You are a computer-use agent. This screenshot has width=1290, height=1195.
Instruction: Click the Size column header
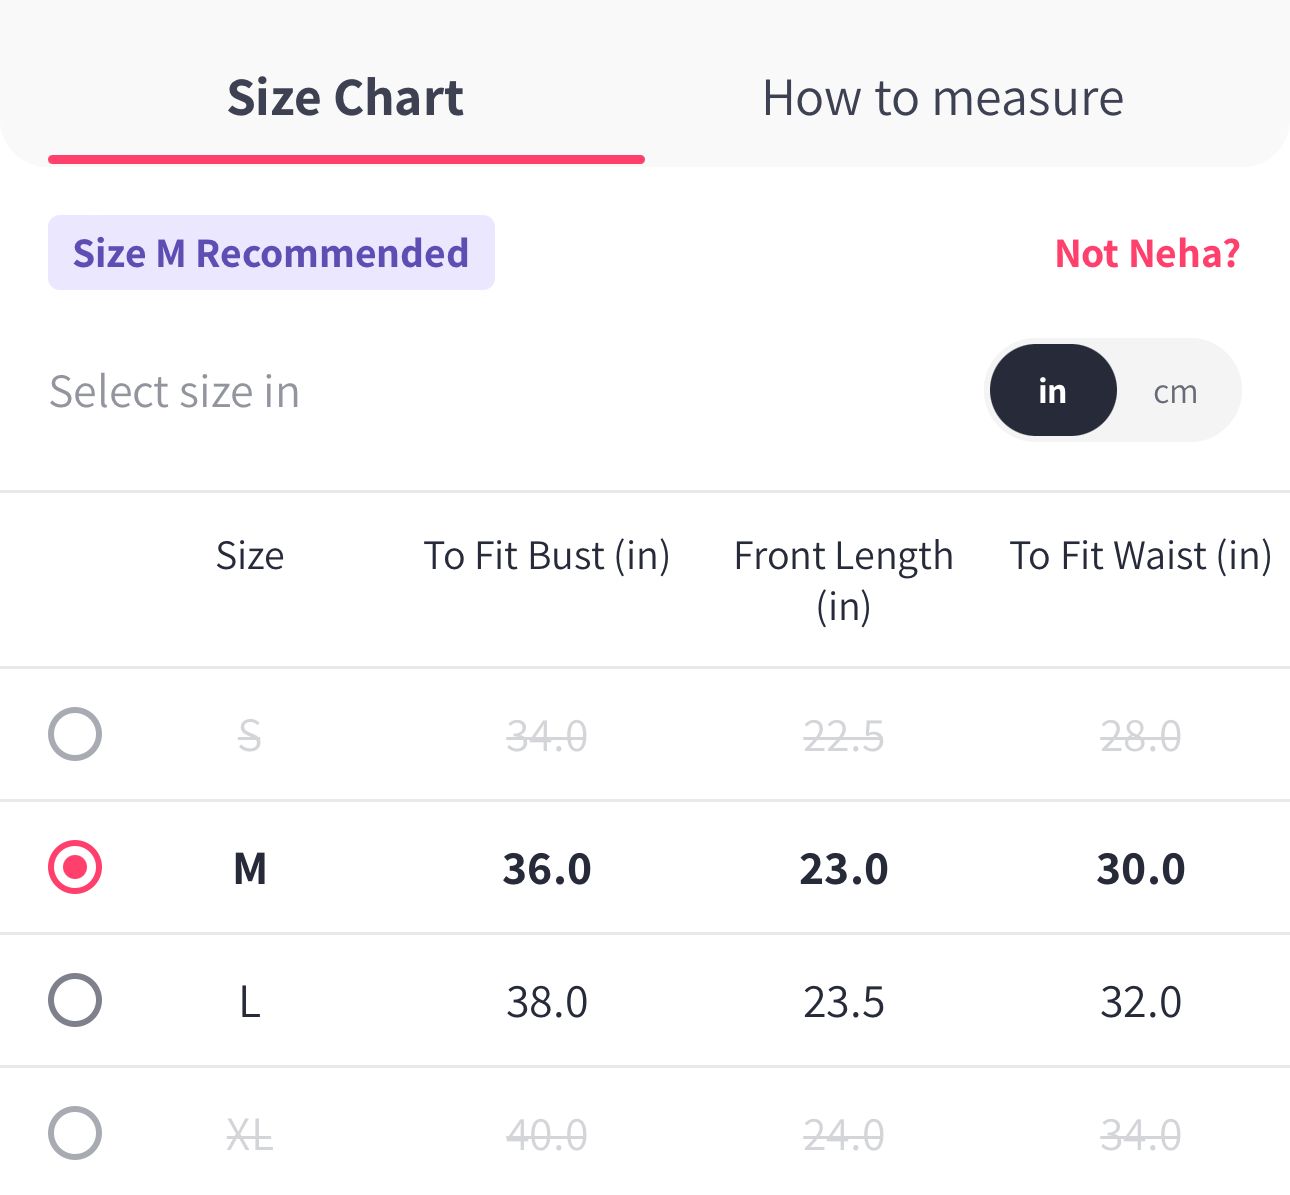pos(250,556)
